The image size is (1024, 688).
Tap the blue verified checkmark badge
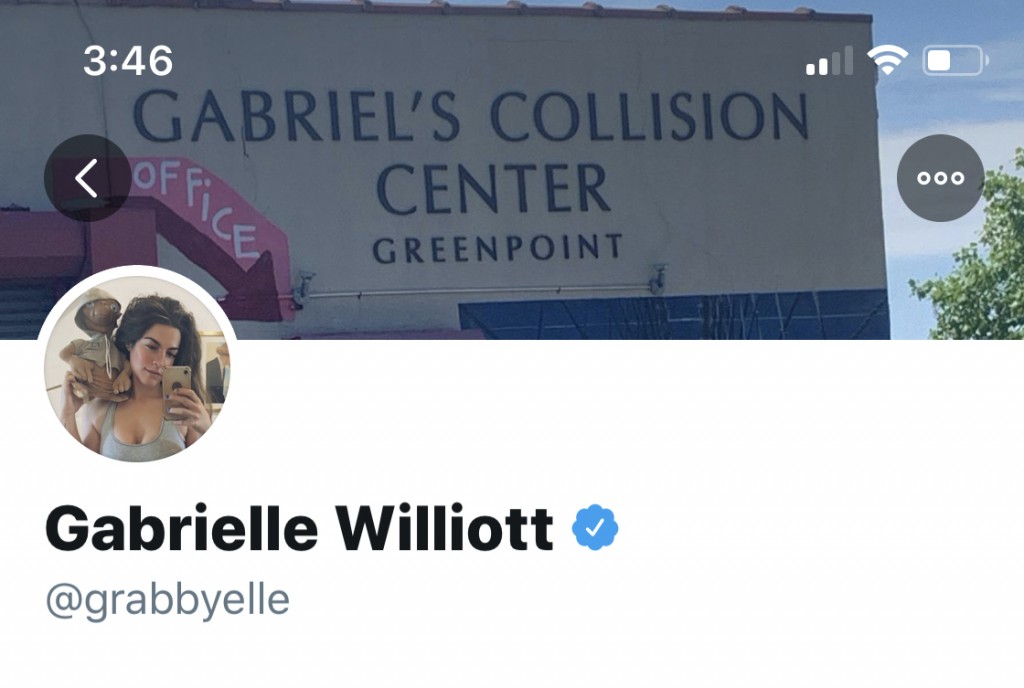595,527
